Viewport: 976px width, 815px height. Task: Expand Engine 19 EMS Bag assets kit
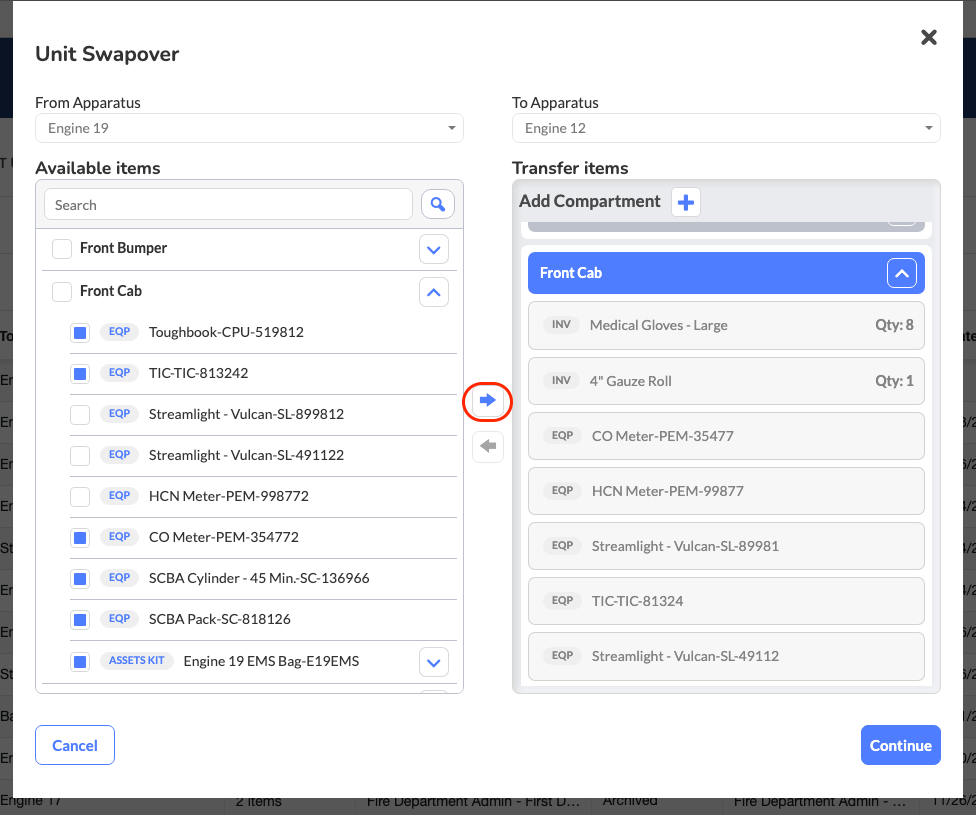[x=434, y=662]
